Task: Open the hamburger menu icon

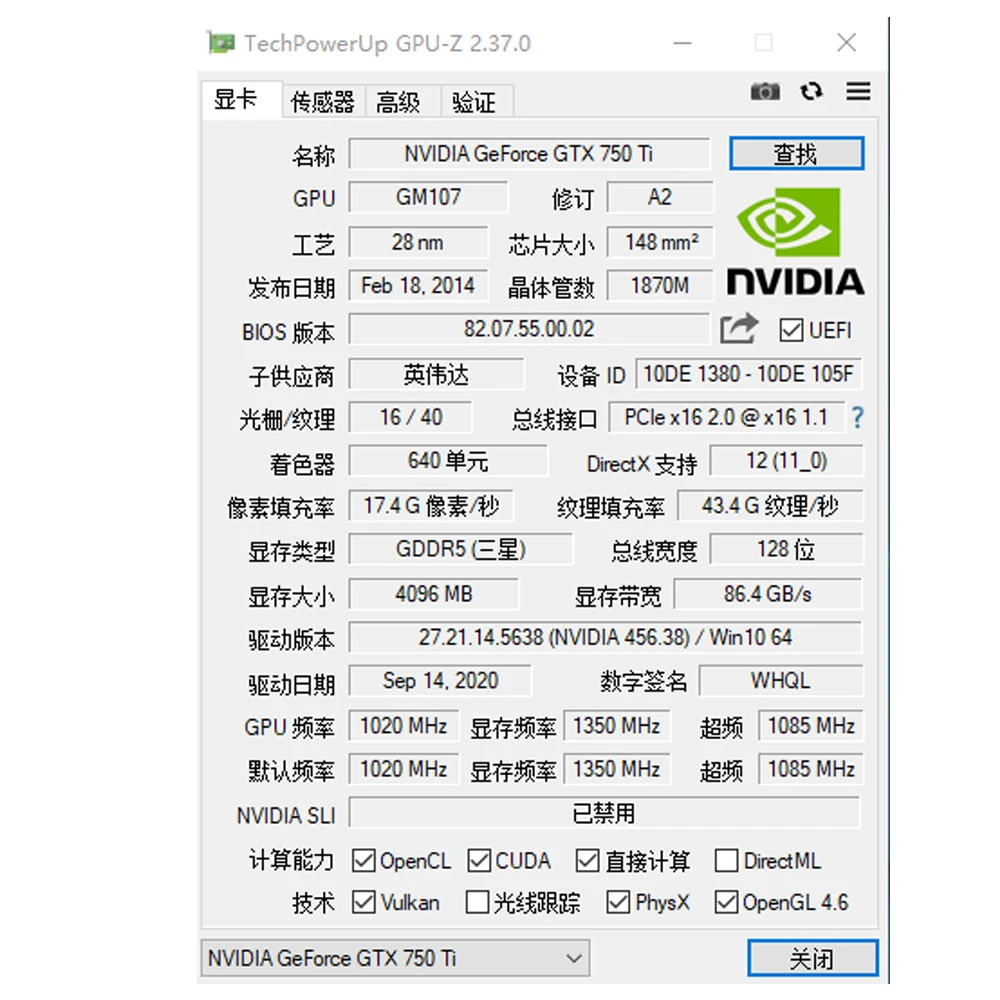Action: pos(858,91)
